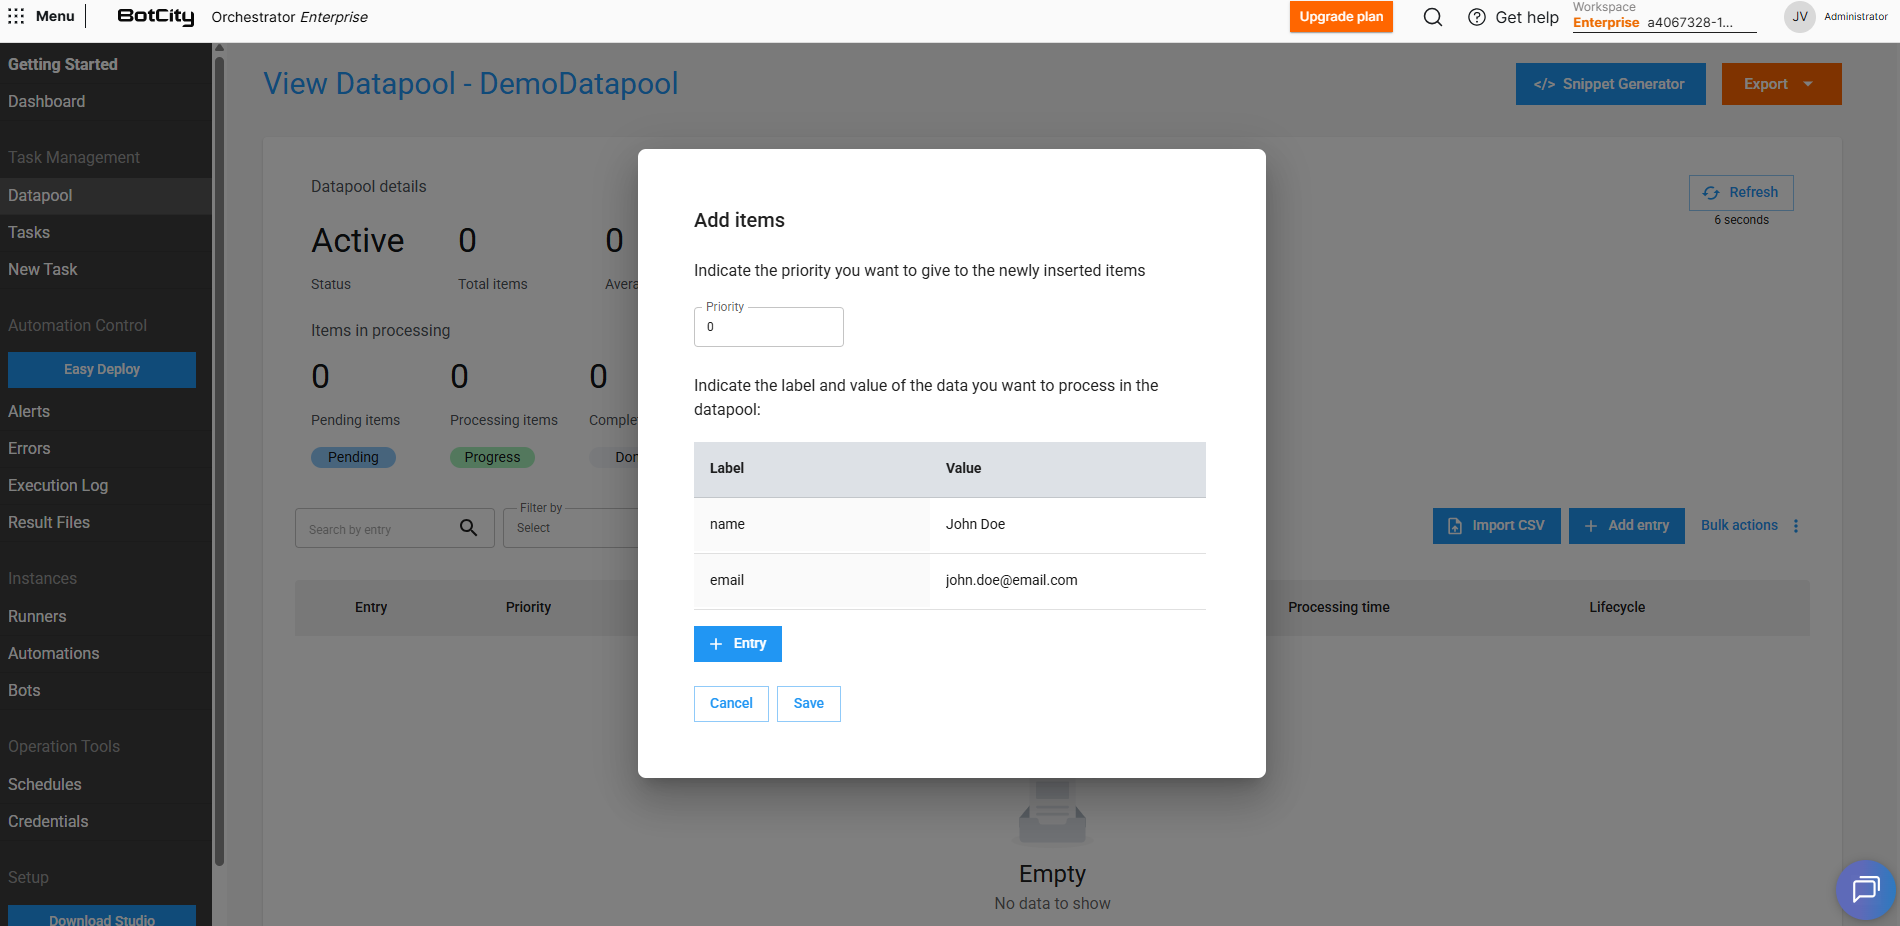Click the JV user avatar
The width and height of the screenshot is (1900, 926).
(x=1799, y=17)
